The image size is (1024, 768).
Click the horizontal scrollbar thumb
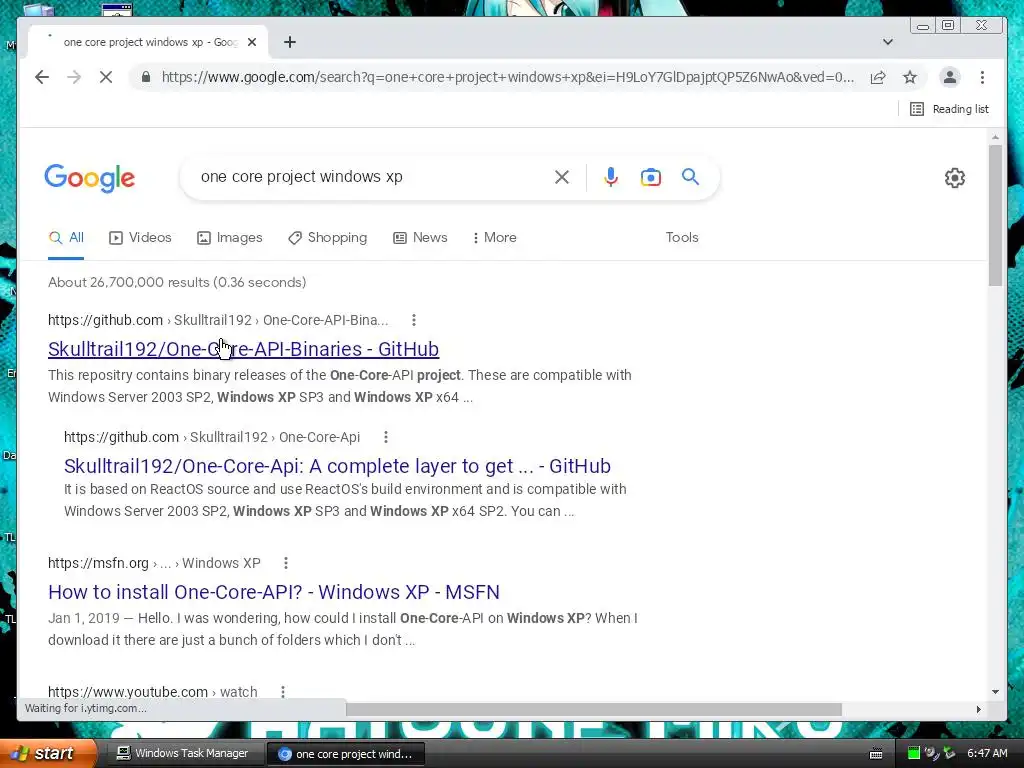[594, 709]
